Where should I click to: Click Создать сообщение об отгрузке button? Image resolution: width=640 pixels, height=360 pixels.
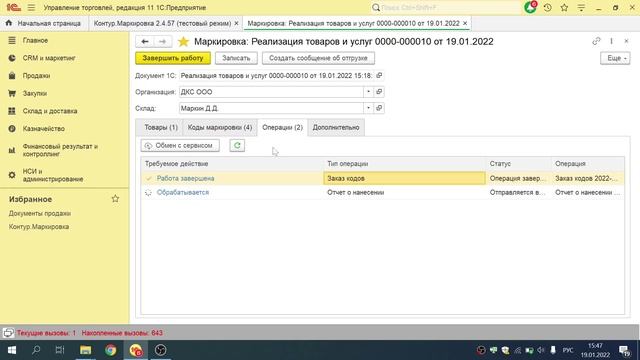[318, 58]
